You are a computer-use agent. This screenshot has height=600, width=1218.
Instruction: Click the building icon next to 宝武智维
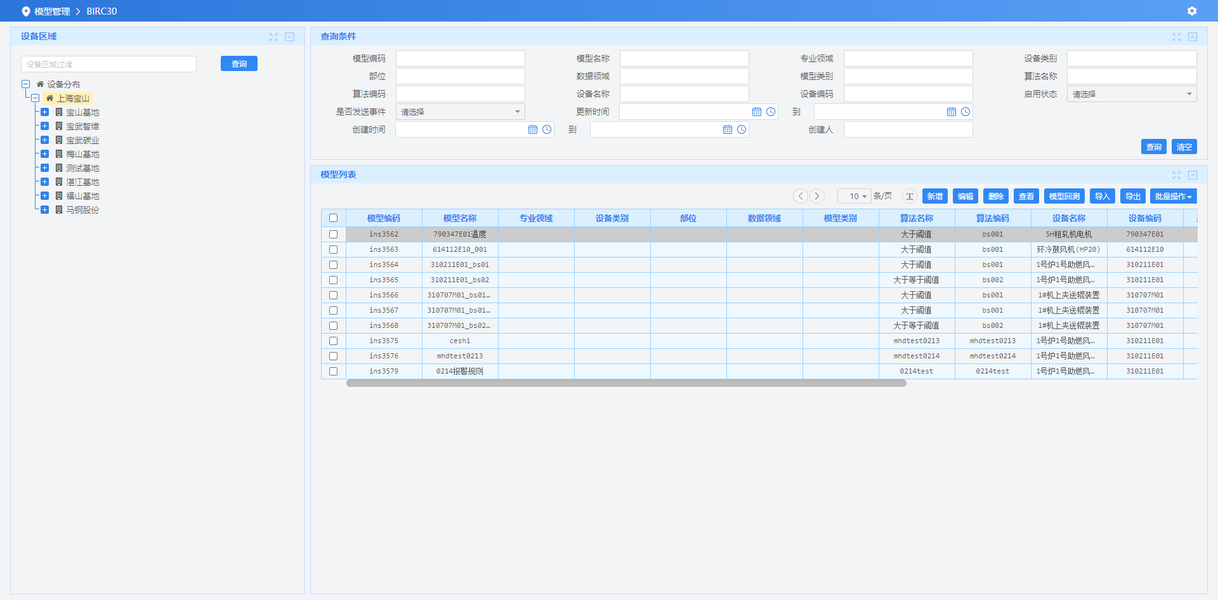[x=58, y=126]
